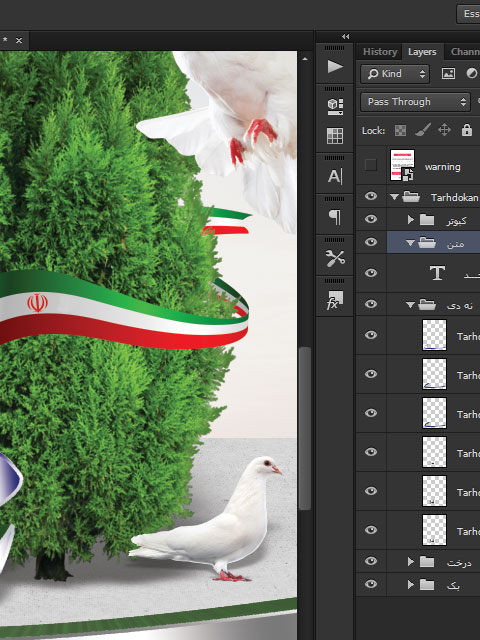Viewport: 480px width, 640px height.
Task: Click the scroll-up arrow of canvas
Action: pyautogui.click(x=305, y=59)
